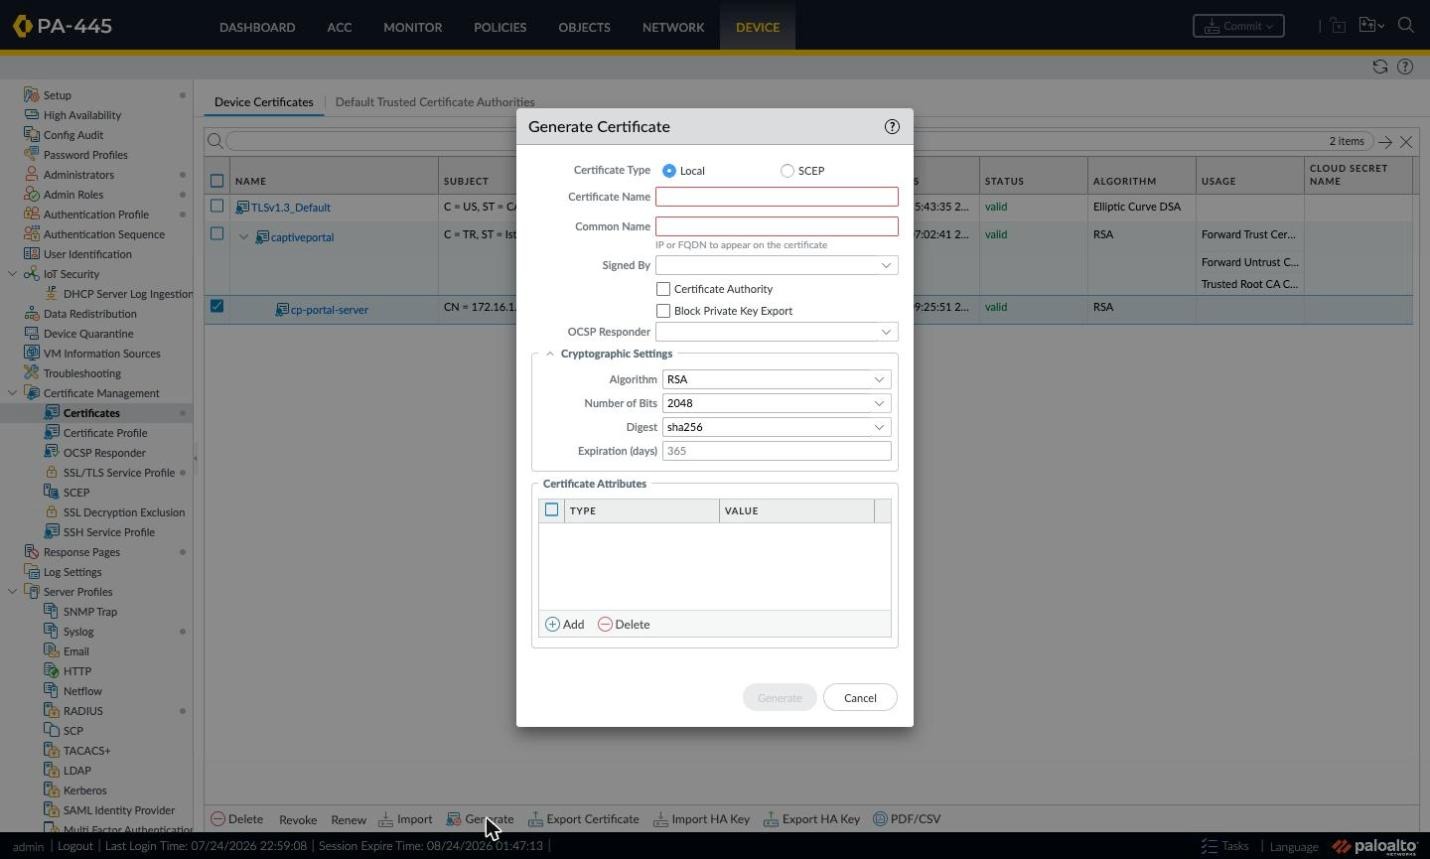
Task: Click the Add plus icon in Certificate Attributes
Action: pyautogui.click(x=552, y=624)
